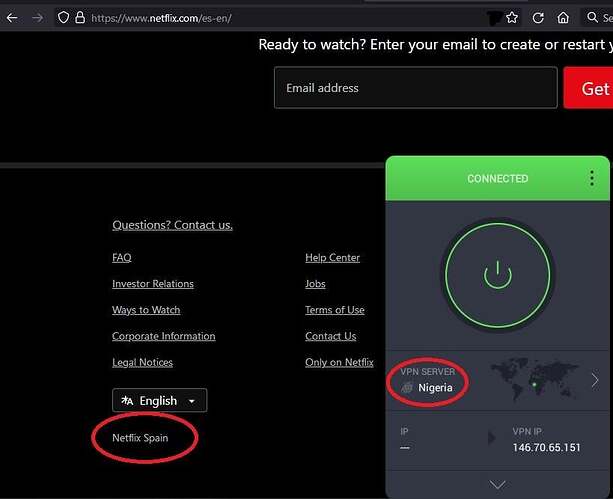Go to browser home page icon
The width and height of the screenshot is (613, 499).
click(564, 18)
